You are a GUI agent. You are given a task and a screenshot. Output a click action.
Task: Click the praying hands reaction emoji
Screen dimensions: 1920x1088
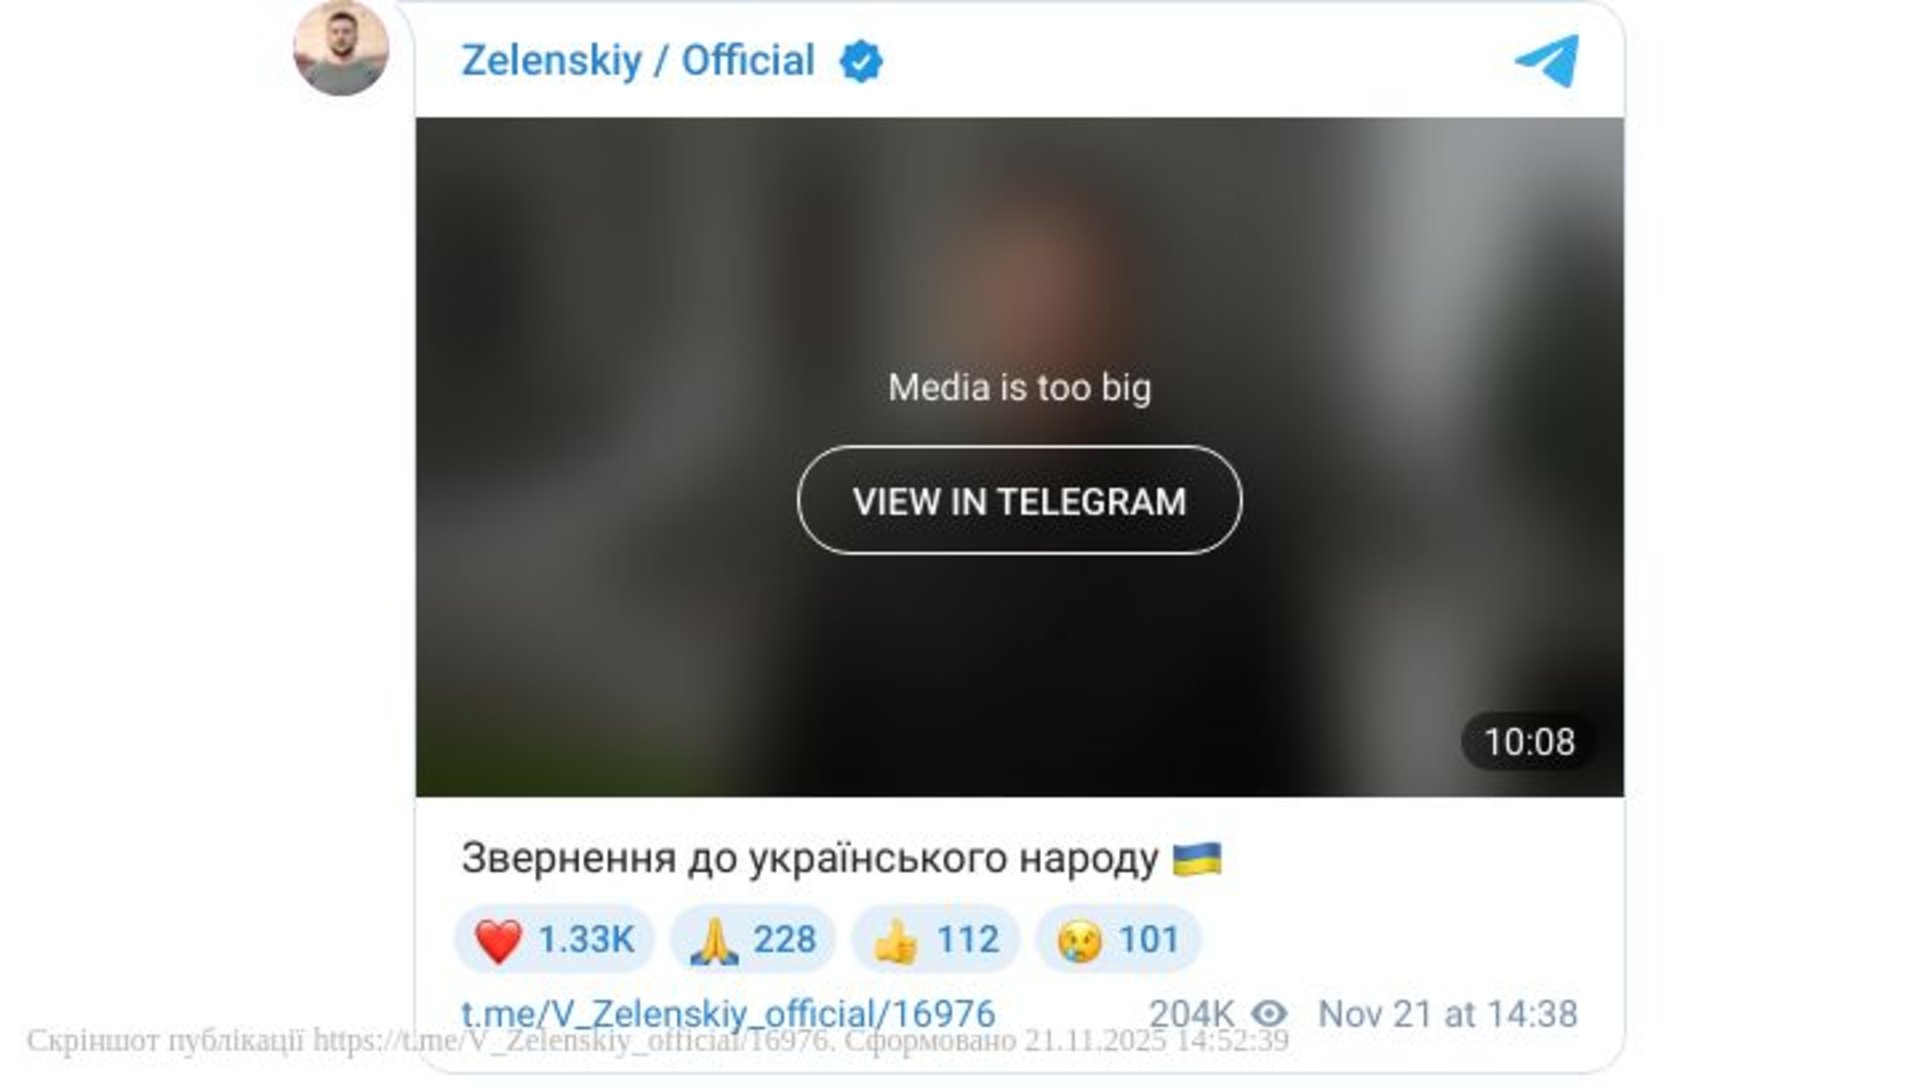(714, 940)
